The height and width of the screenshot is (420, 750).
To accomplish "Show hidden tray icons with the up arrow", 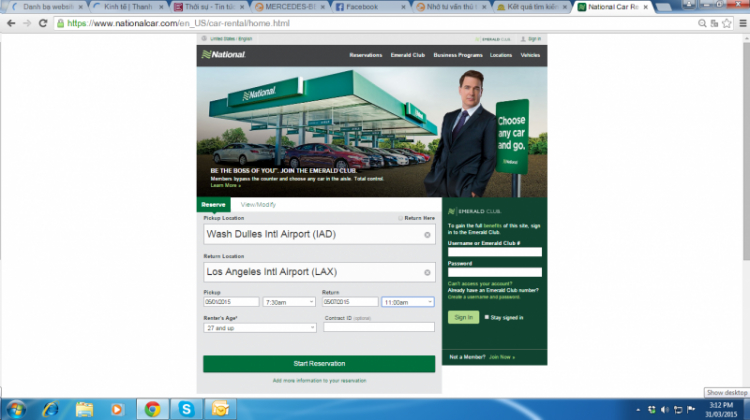I will (638, 410).
